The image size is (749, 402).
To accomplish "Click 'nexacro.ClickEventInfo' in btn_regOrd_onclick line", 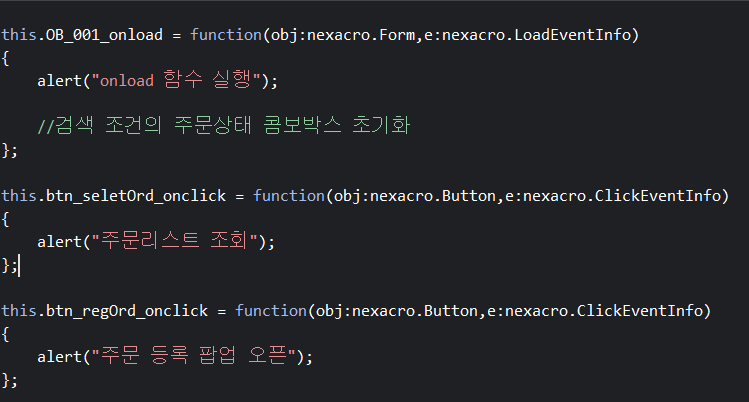I will [604, 311].
